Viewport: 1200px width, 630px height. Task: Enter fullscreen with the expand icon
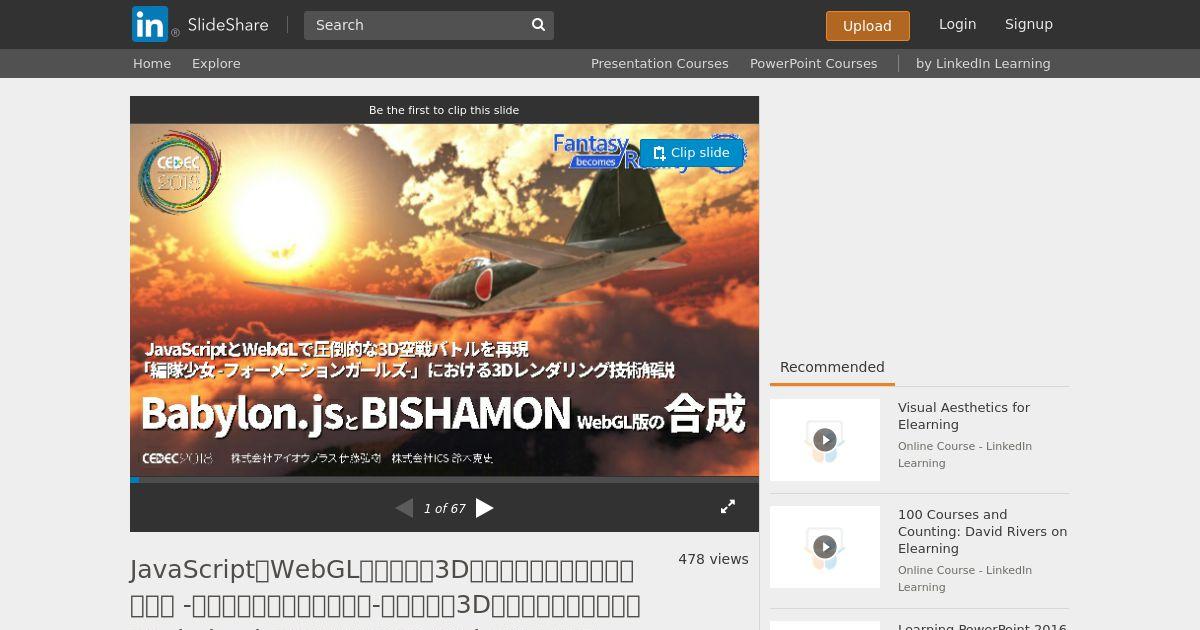[728, 507]
